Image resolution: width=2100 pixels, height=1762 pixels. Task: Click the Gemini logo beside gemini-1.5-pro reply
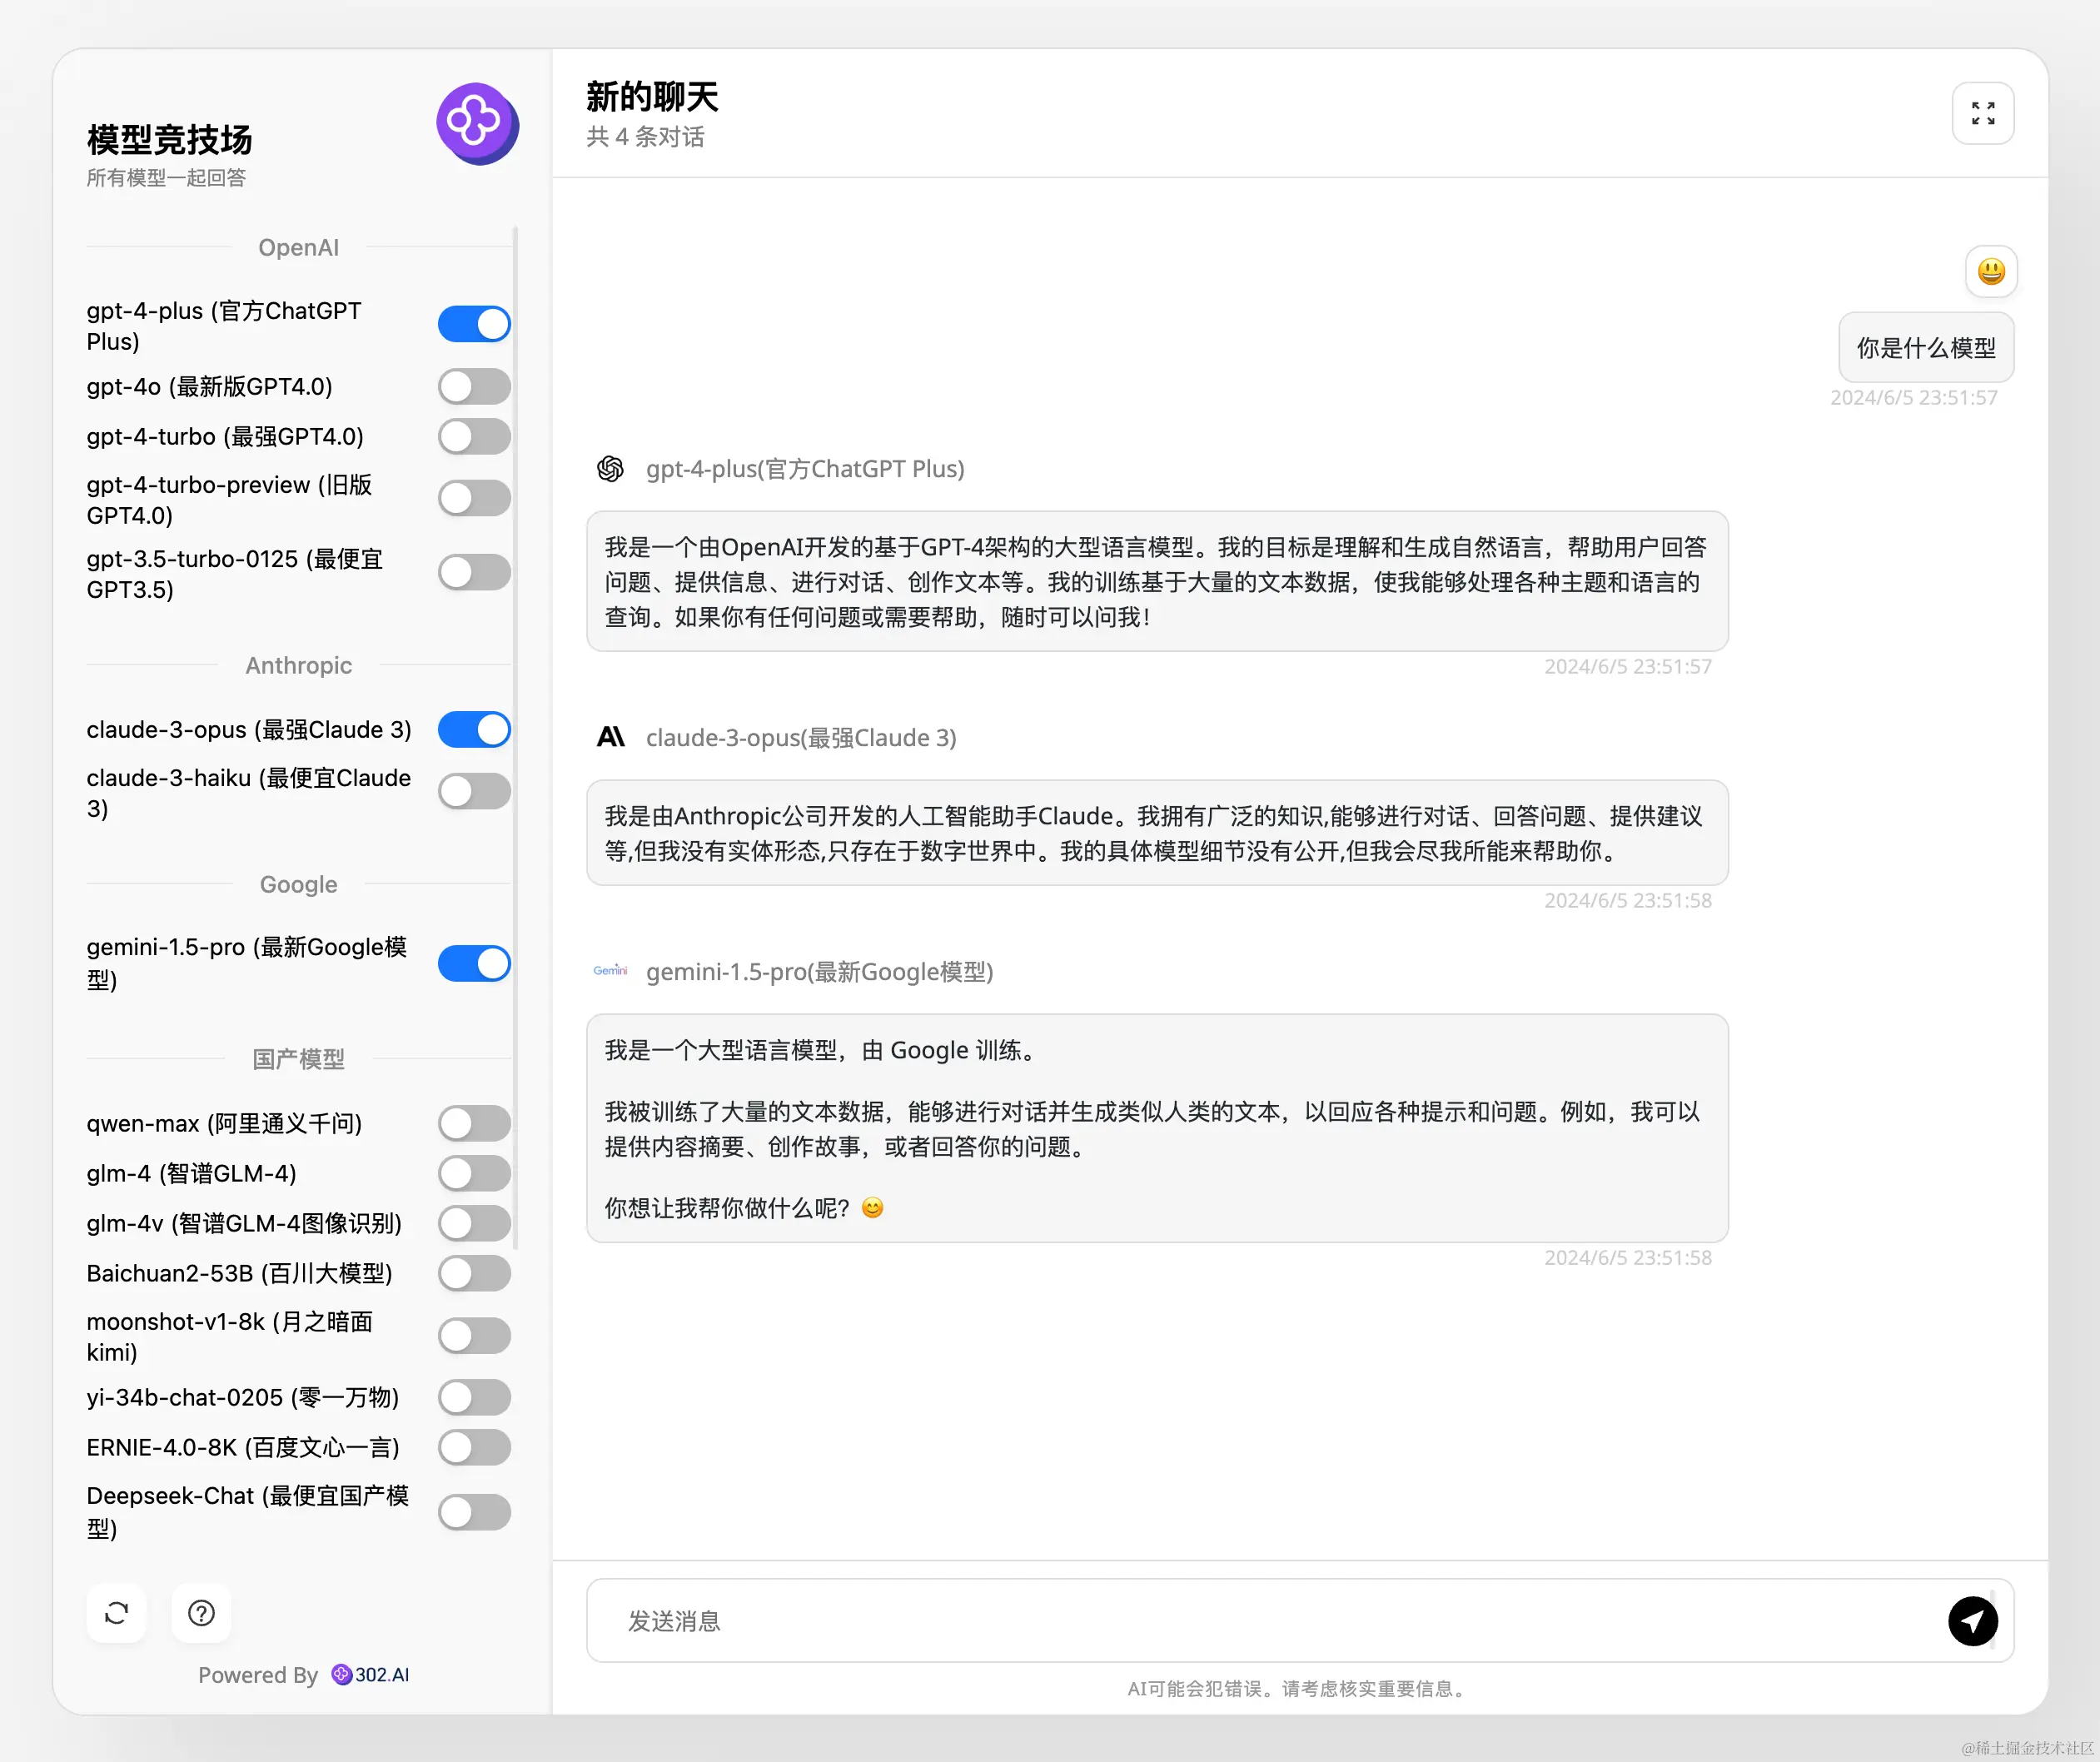pos(610,971)
